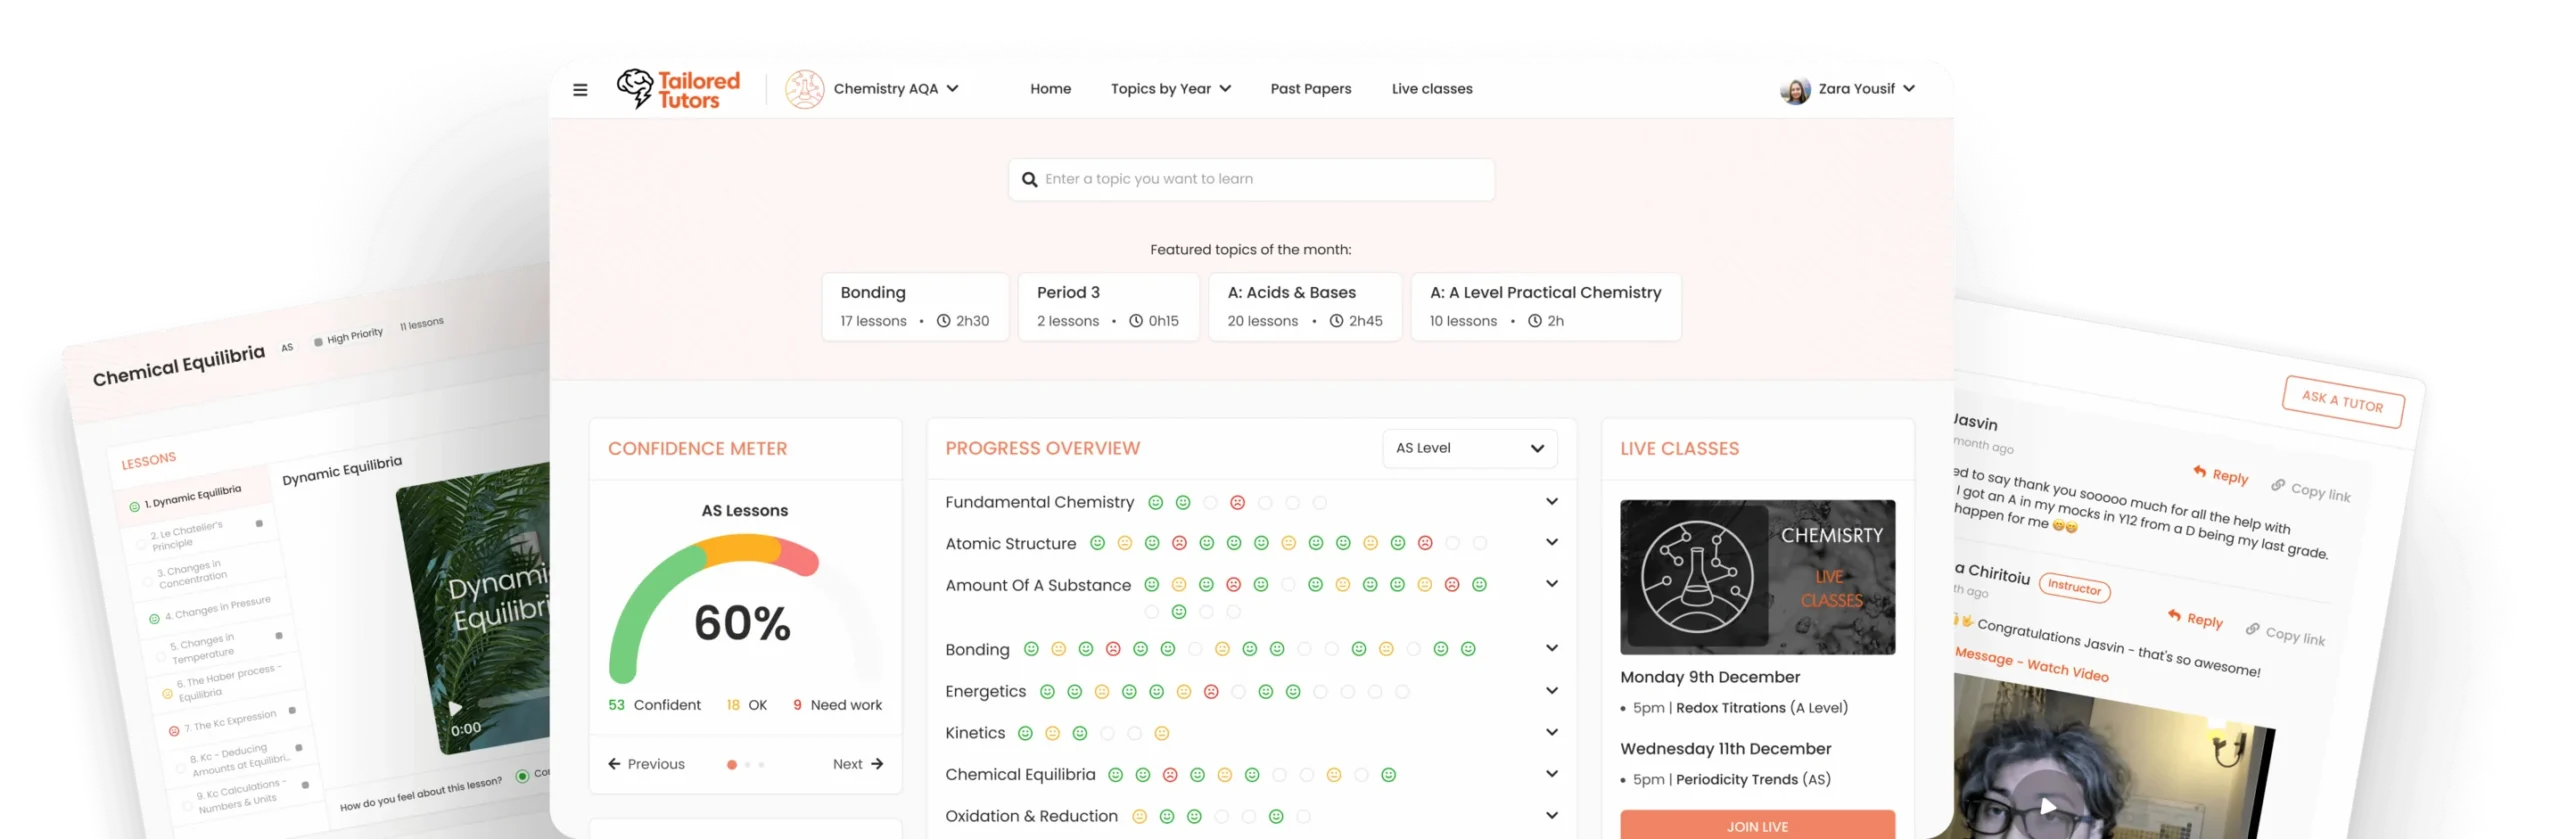The height and width of the screenshot is (839, 2560).
Task: Click Next in confidence meter
Action: [858, 764]
